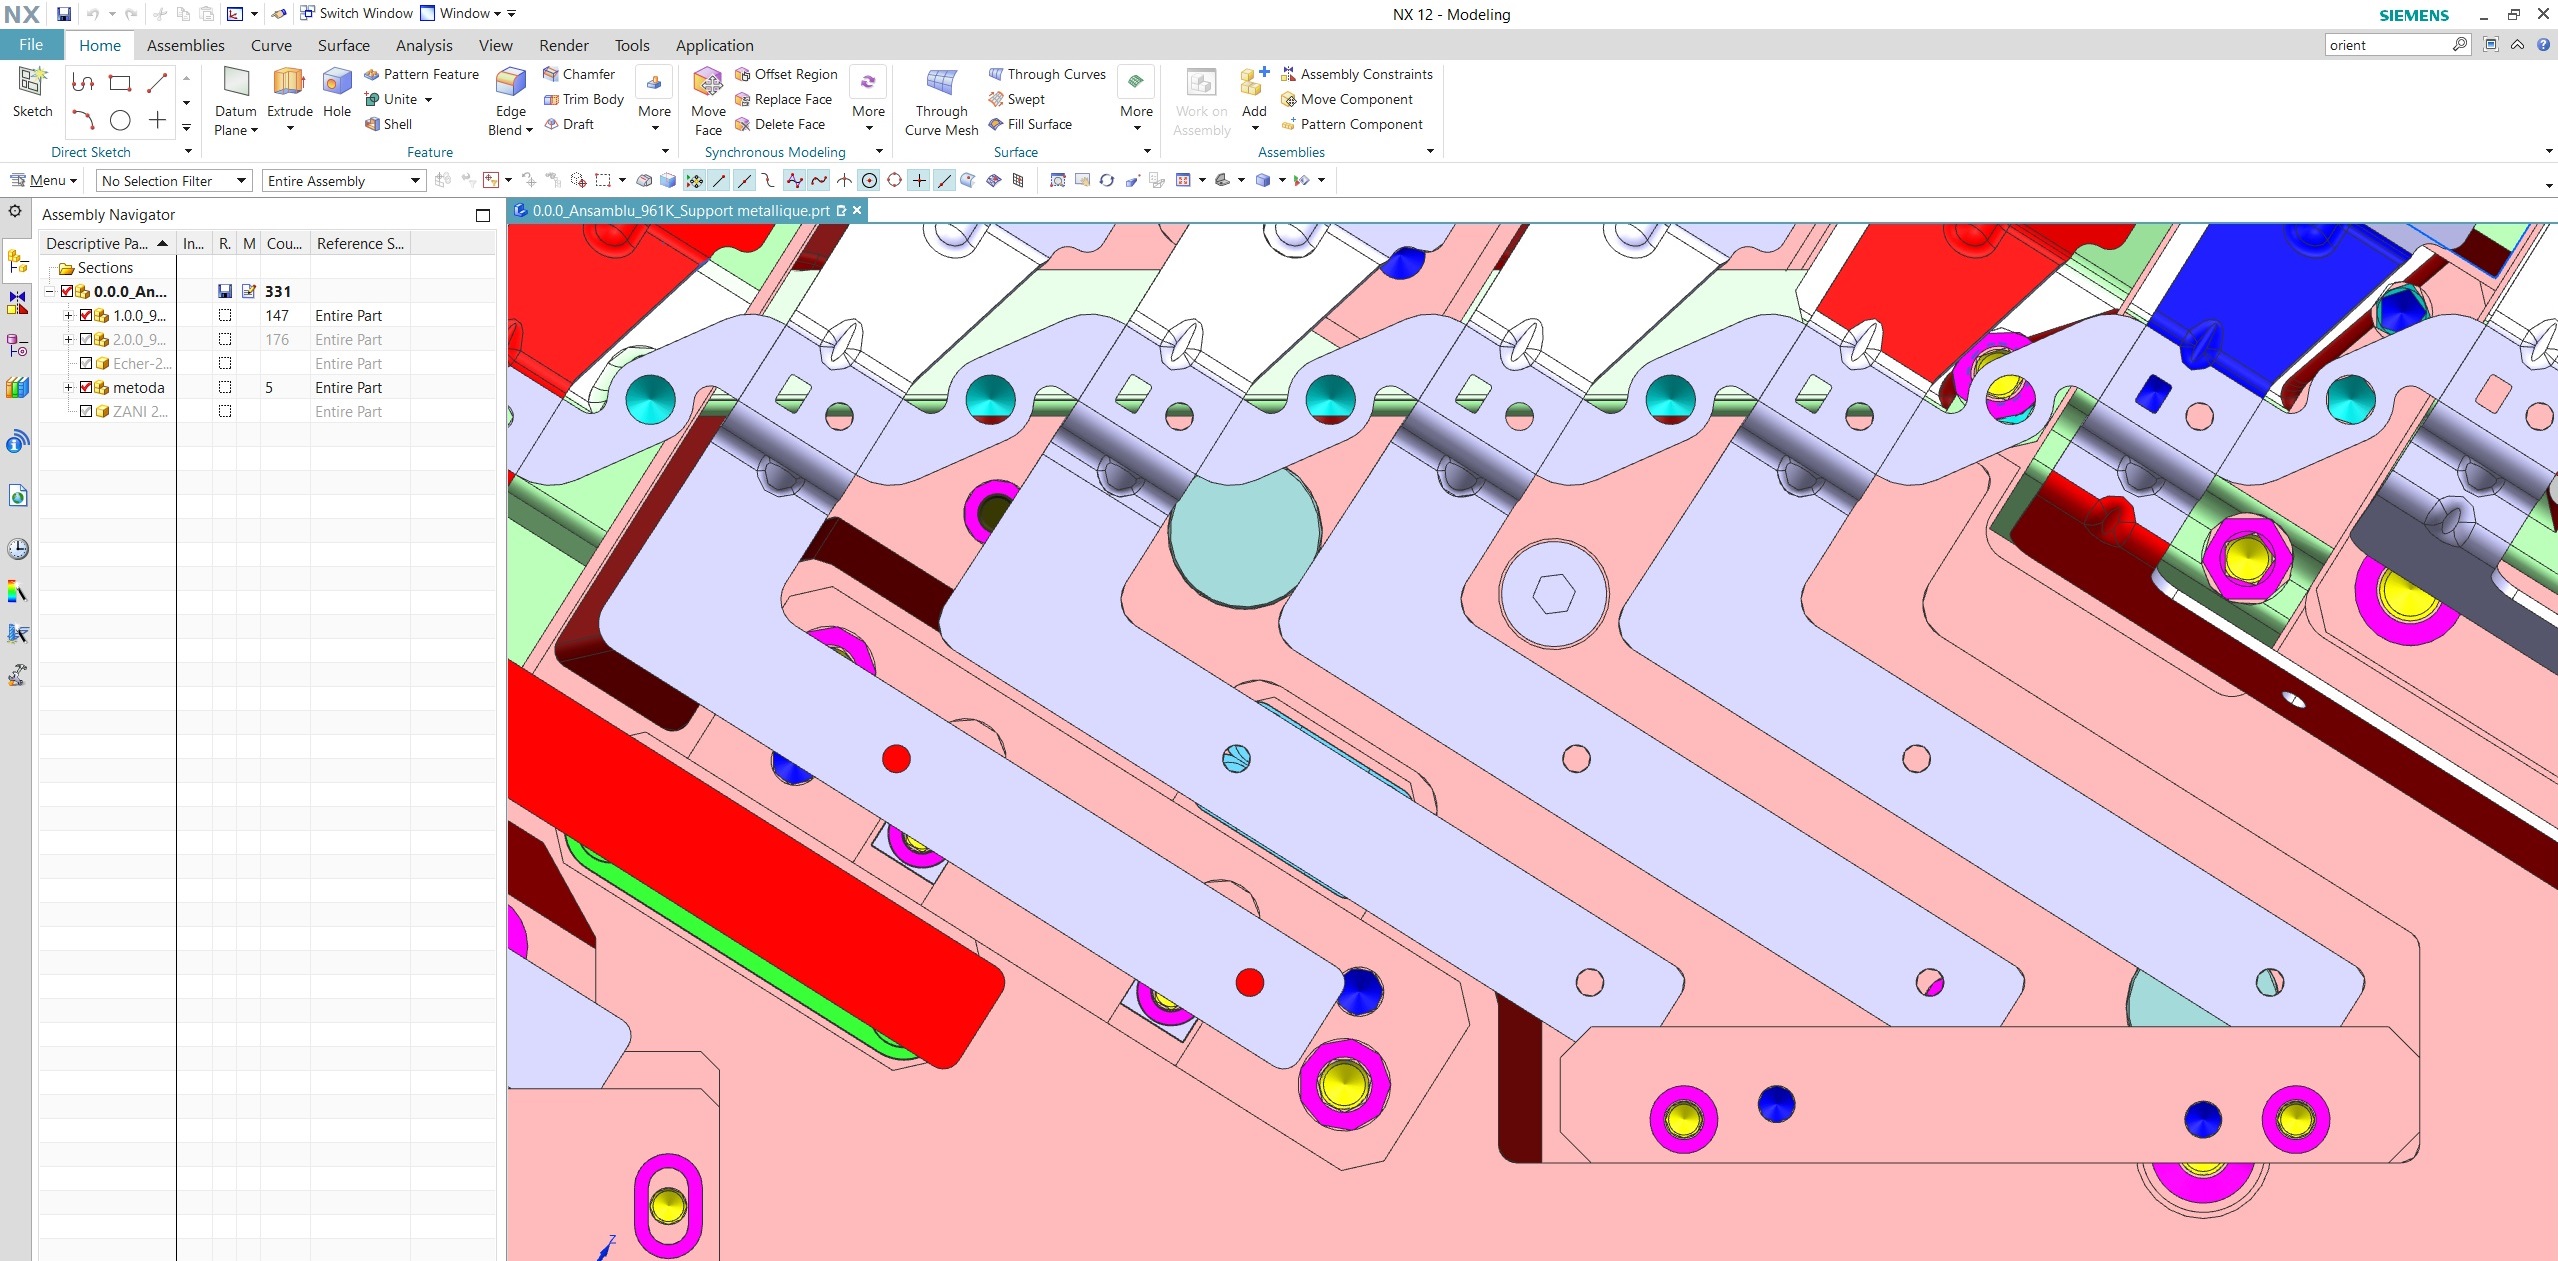Click the Extrude tool icon
The width and height of the screenshot is (2558, 1261).
pyautogui.click(x=289, y=83)
